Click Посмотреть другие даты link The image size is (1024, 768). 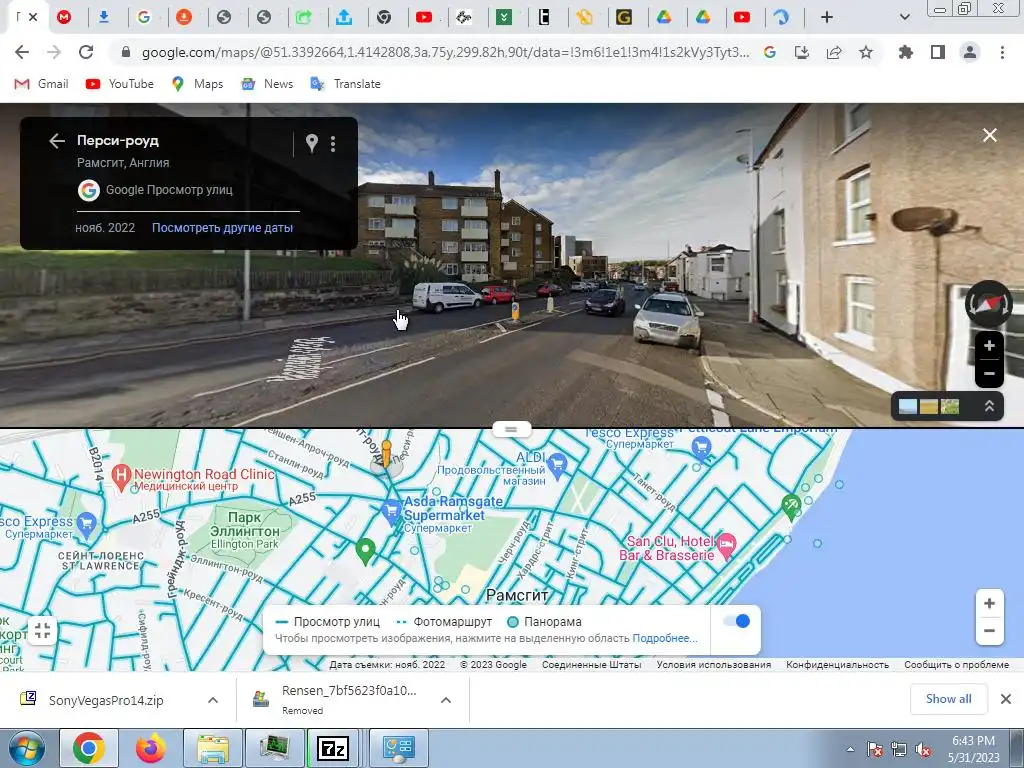coord(222,228)
